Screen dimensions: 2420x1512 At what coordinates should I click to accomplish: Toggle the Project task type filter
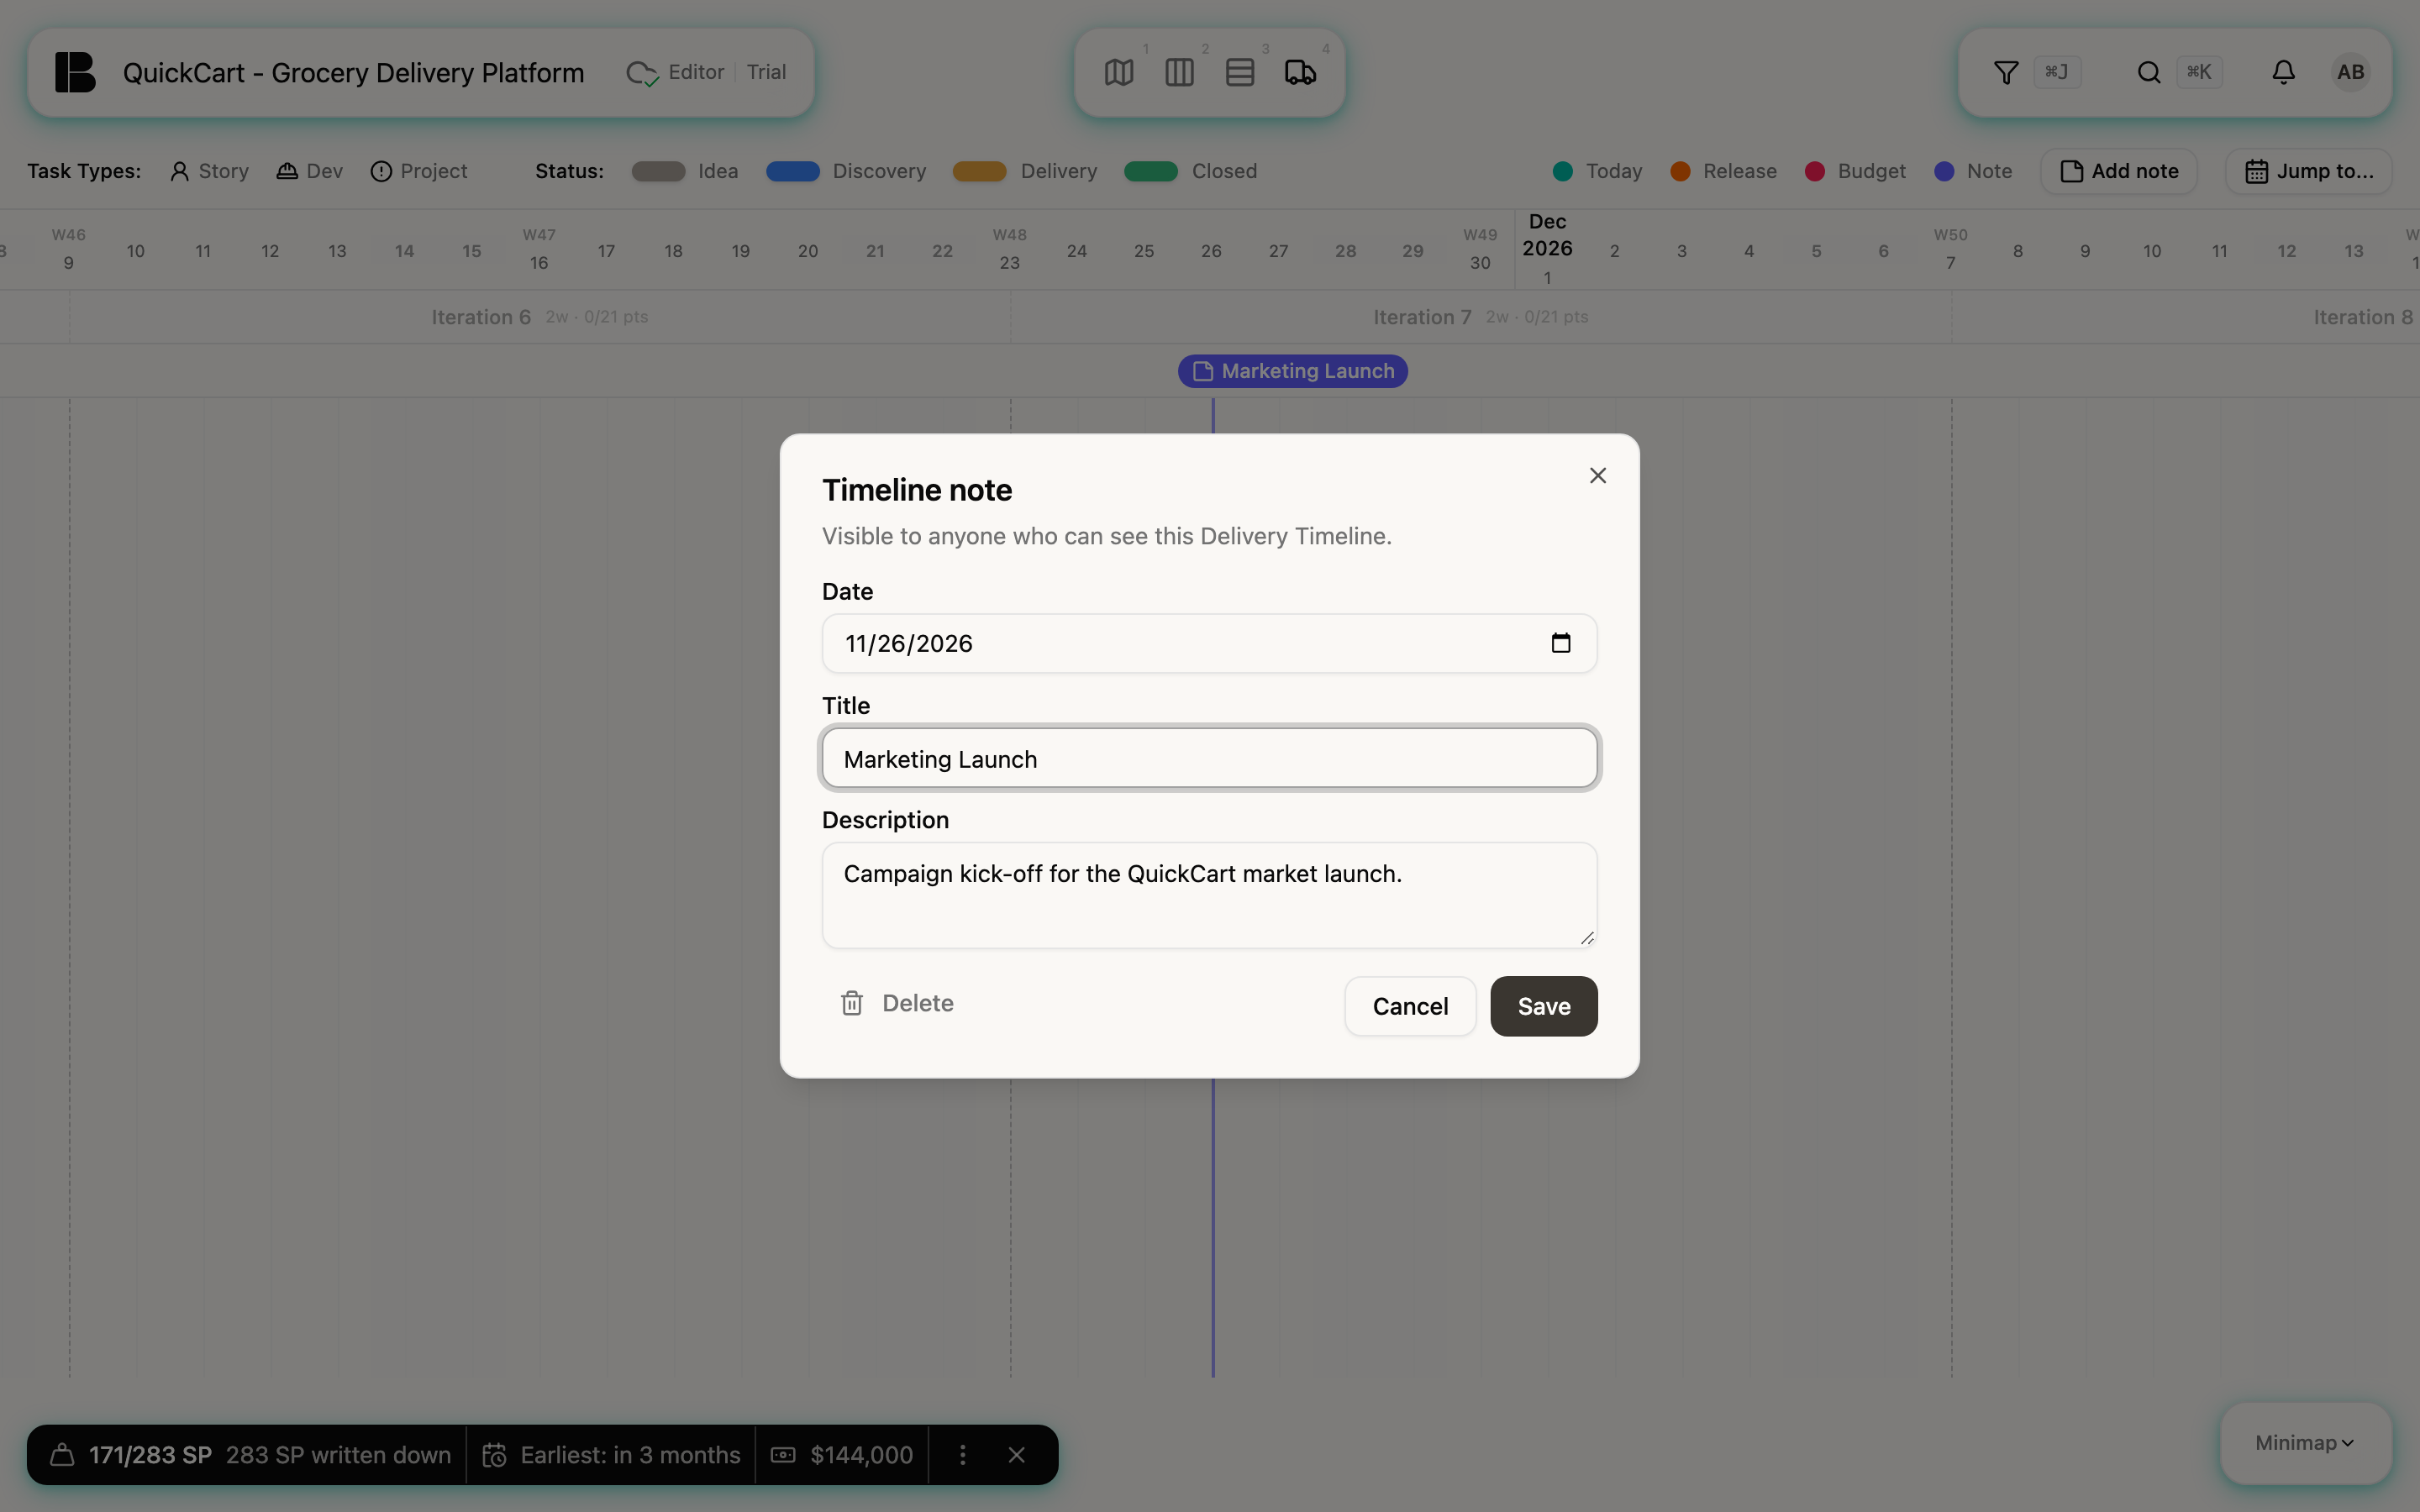click(418, 171)
